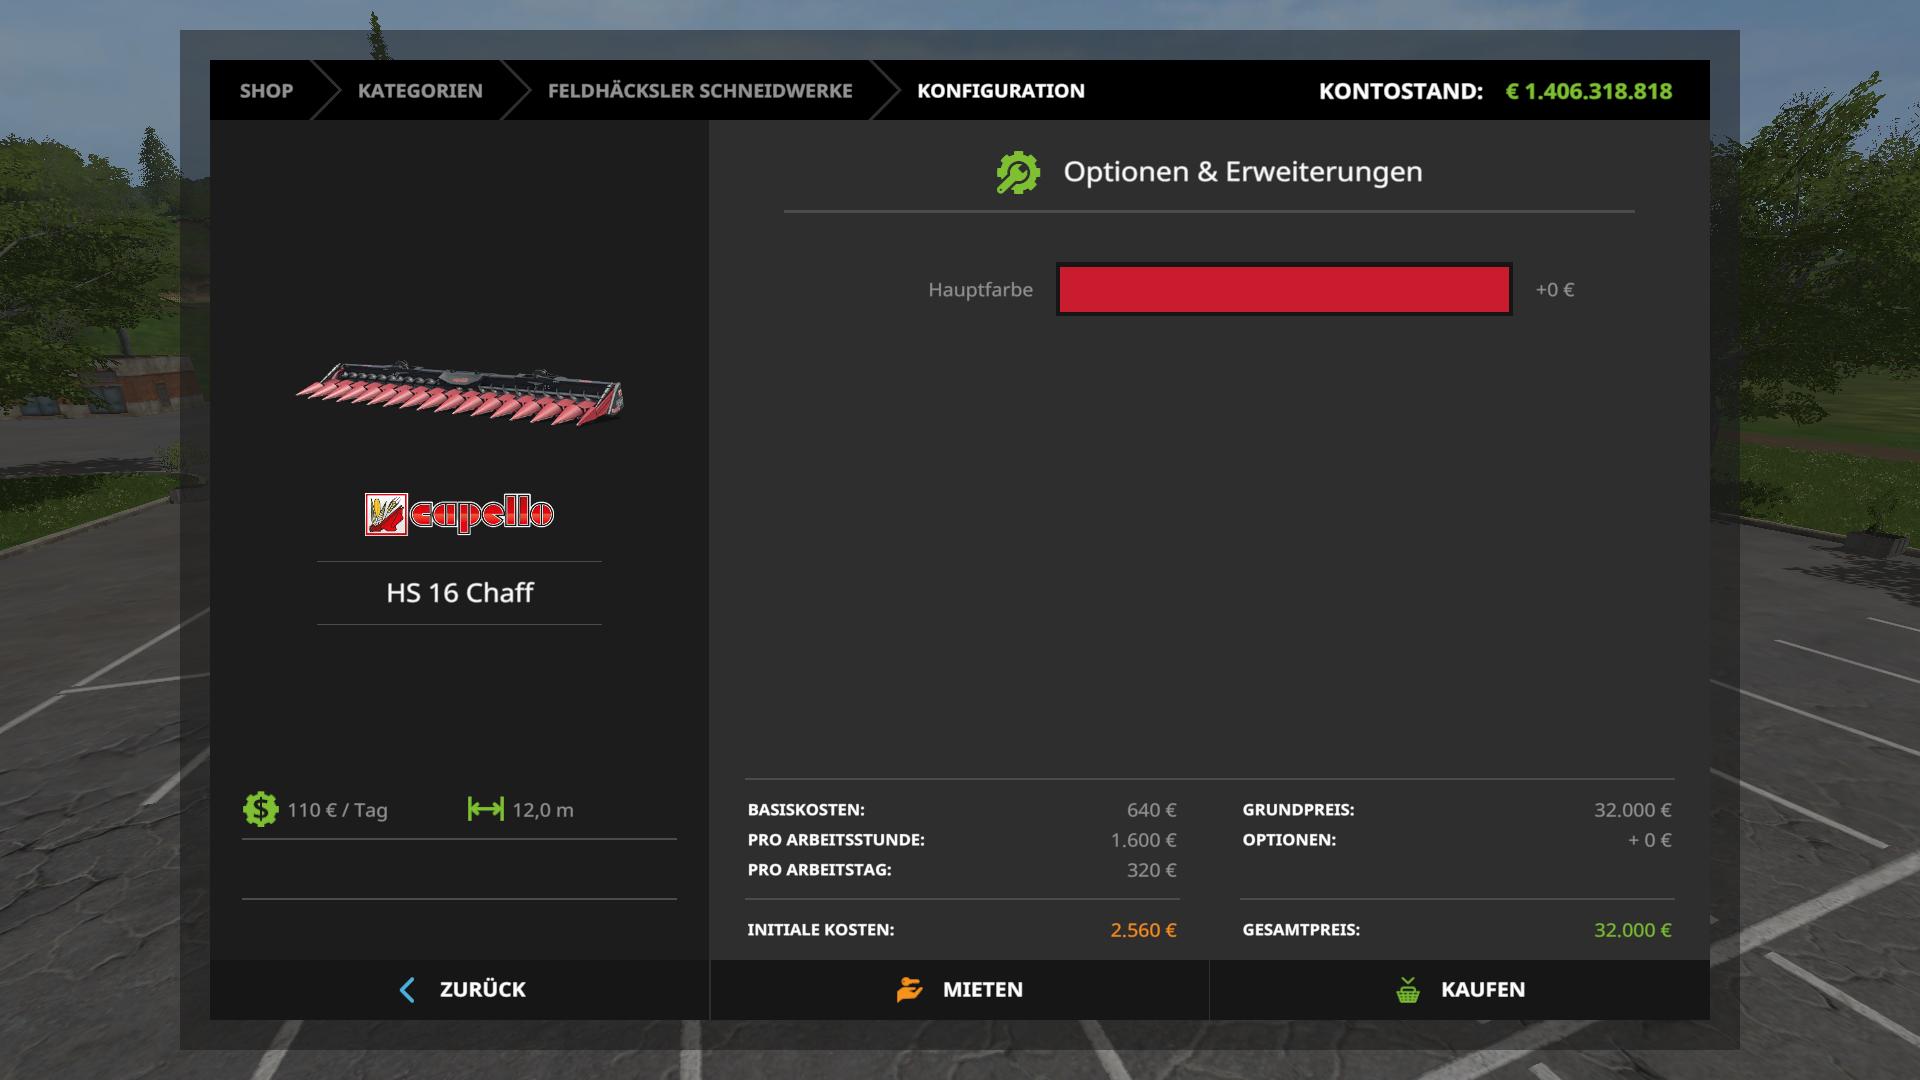Open the Shop breadcrumb

click(x=266, y=91)
